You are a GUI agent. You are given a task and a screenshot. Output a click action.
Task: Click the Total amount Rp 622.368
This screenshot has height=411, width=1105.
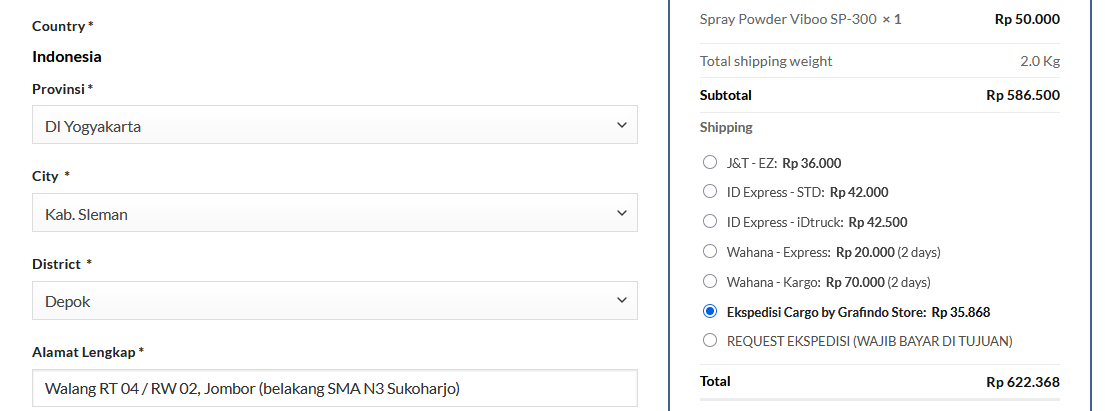(x=1022, y=382)
